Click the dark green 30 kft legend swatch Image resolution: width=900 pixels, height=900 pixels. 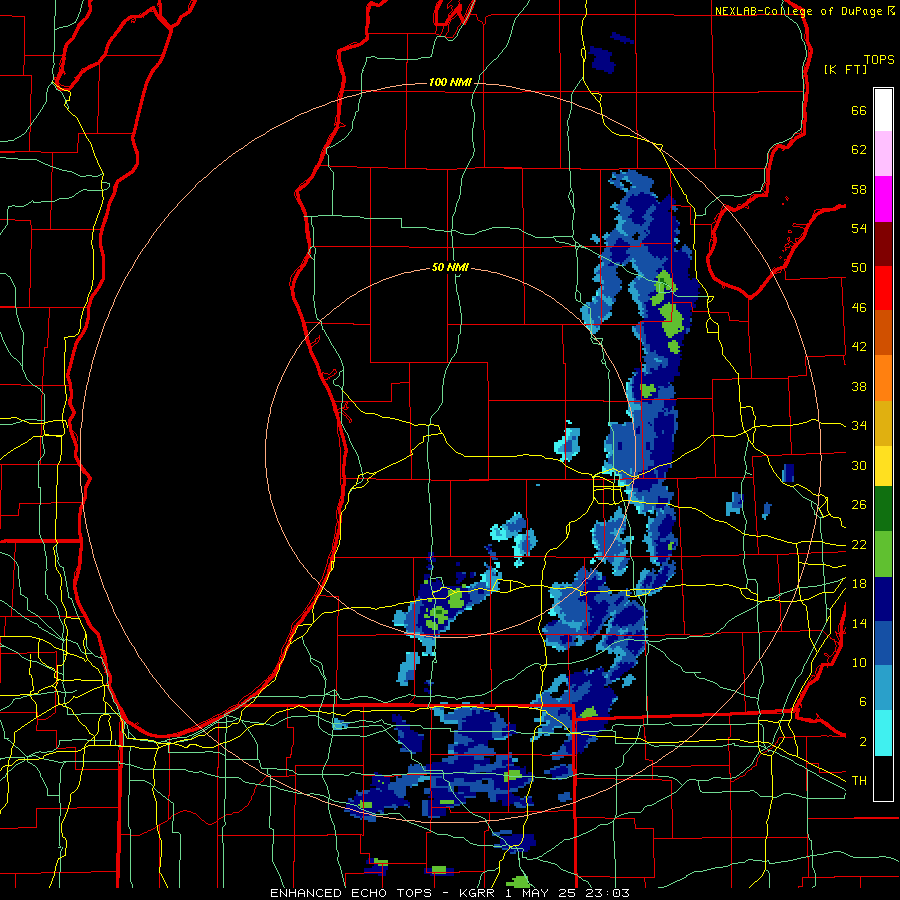coord(883,509)
